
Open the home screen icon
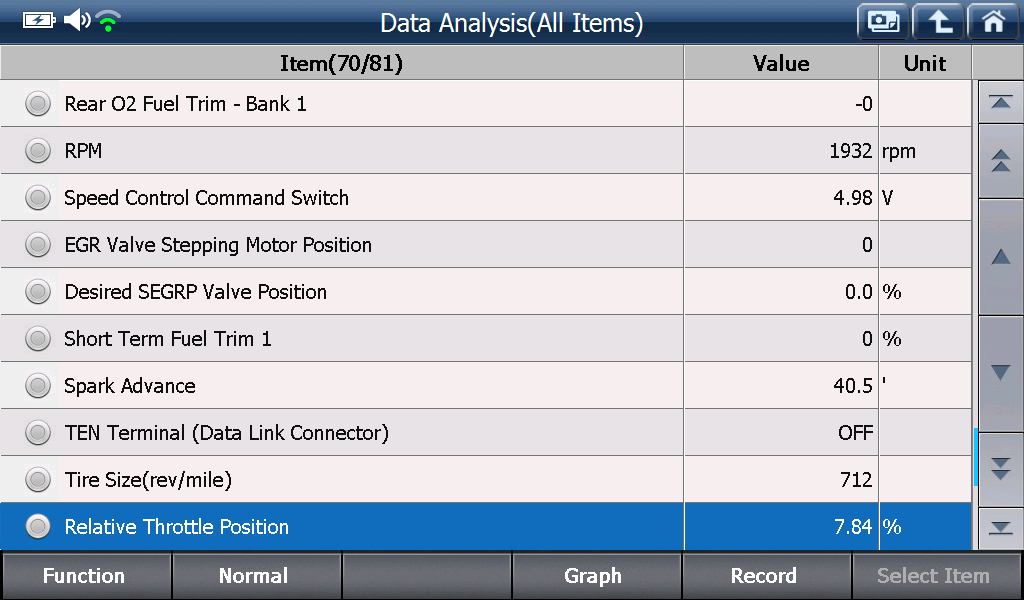[993, 22]
